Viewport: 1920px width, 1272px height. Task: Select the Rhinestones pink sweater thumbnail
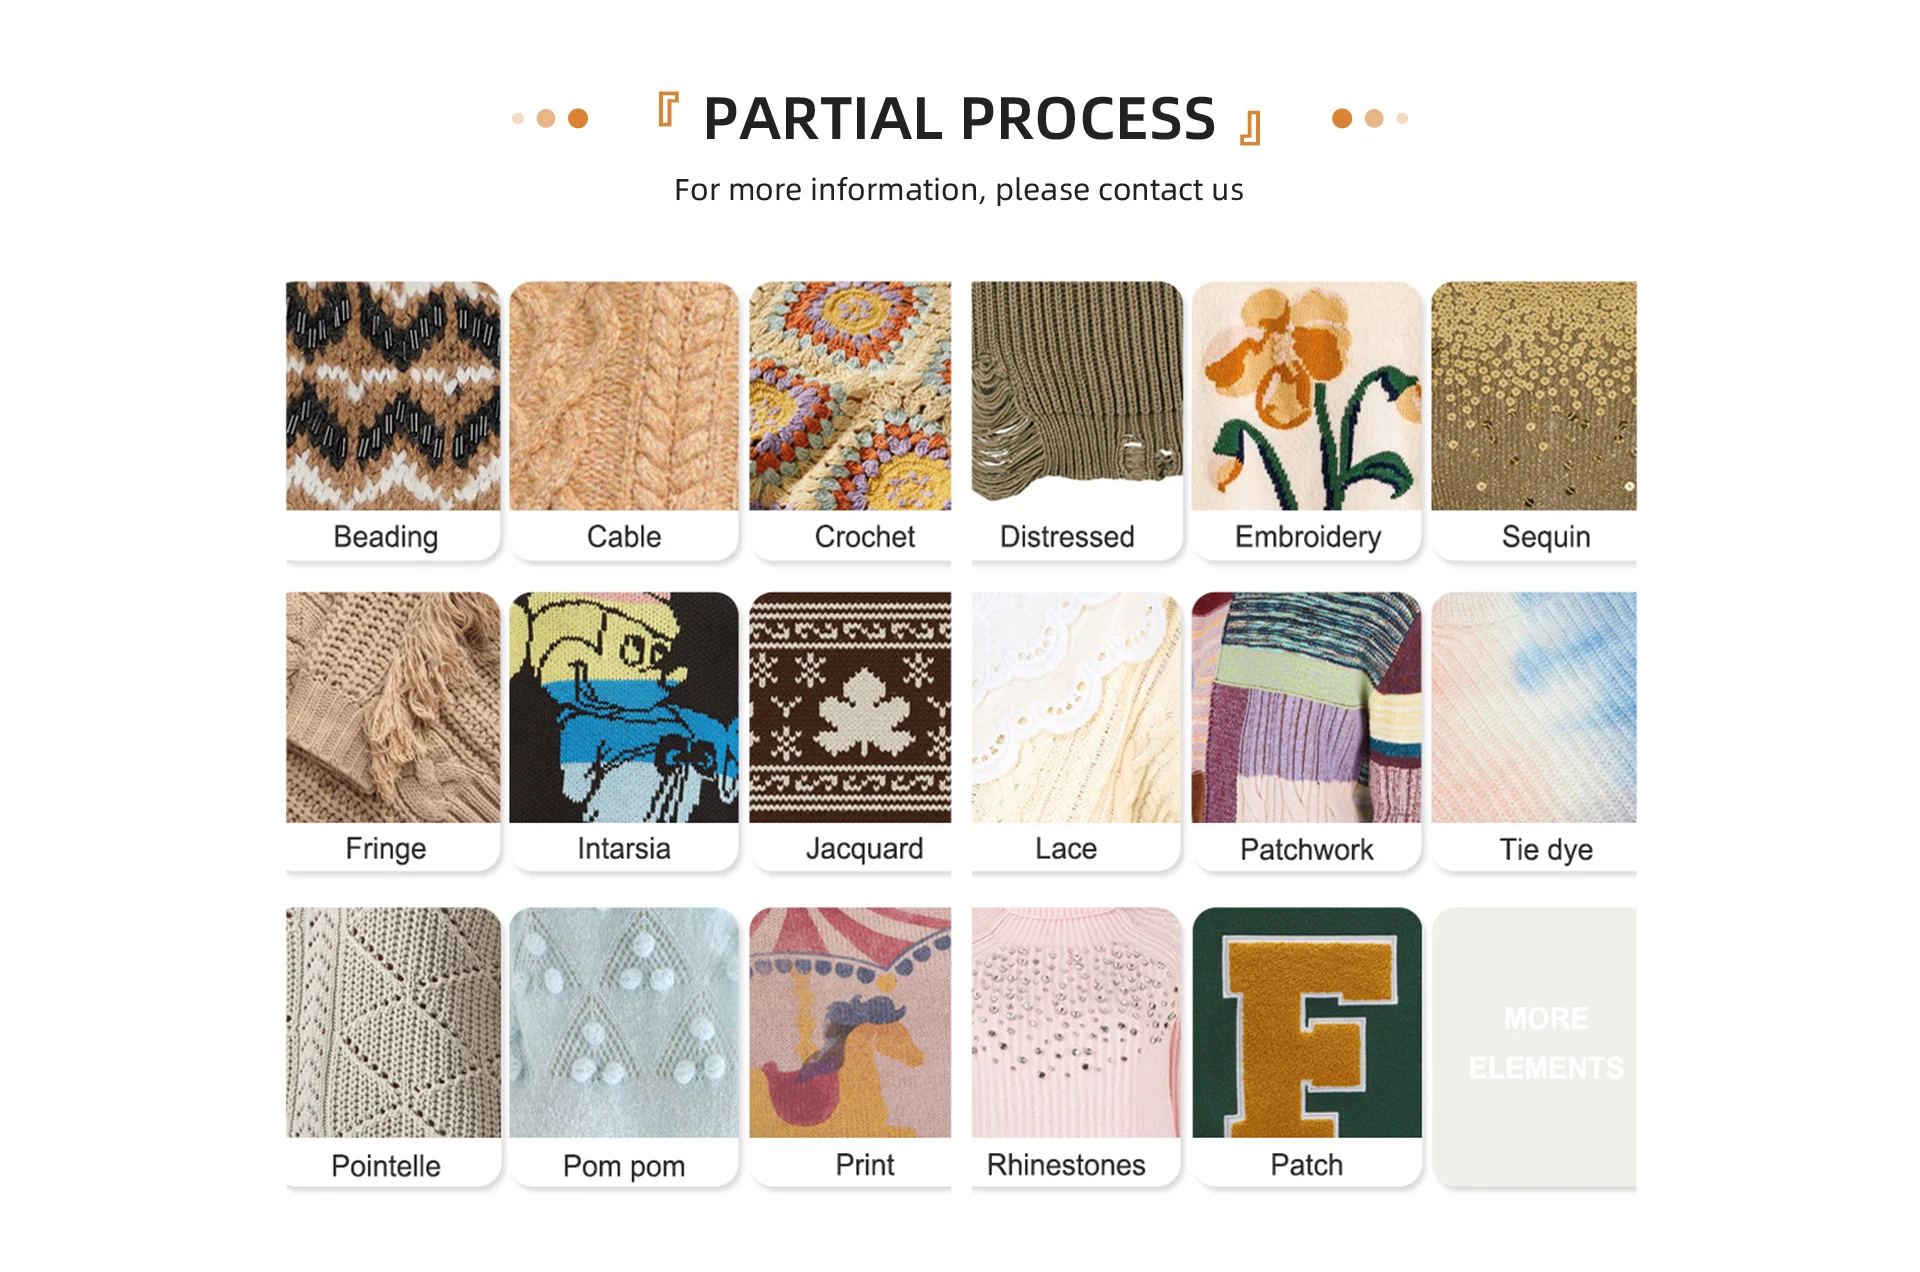1077,1023
